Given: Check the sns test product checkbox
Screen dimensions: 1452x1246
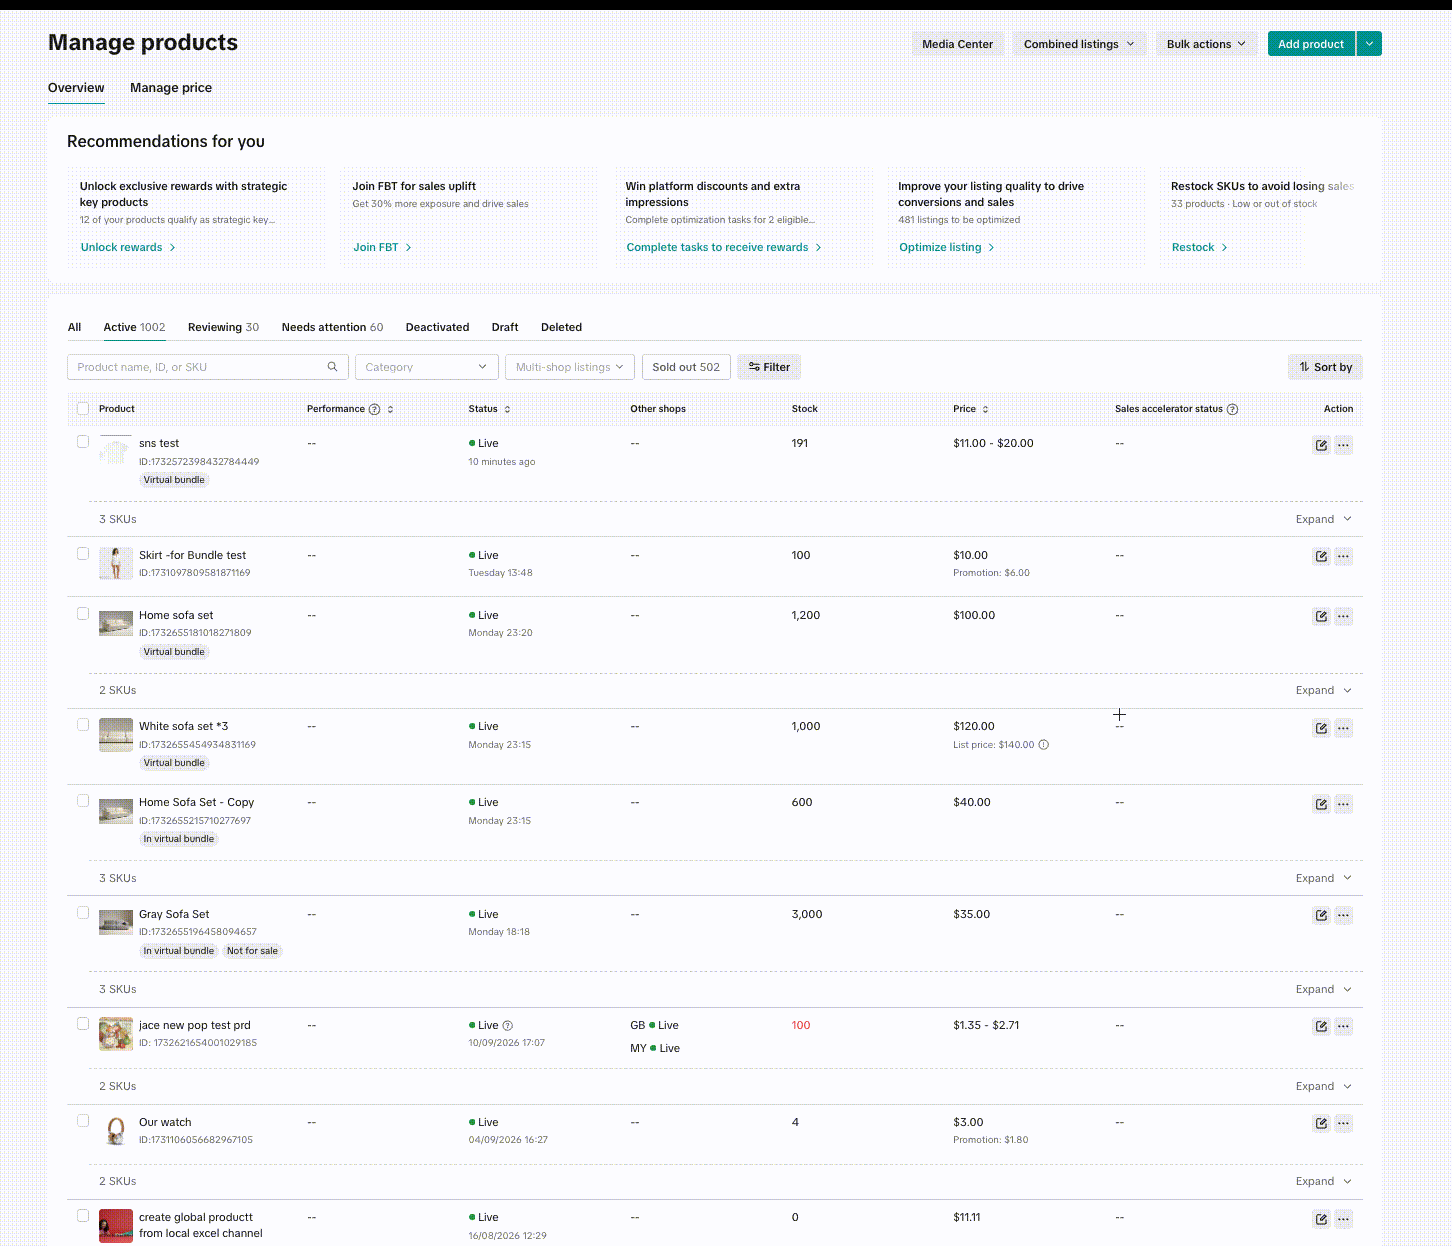Looking at the screenshot, I should tap(83, 442).
